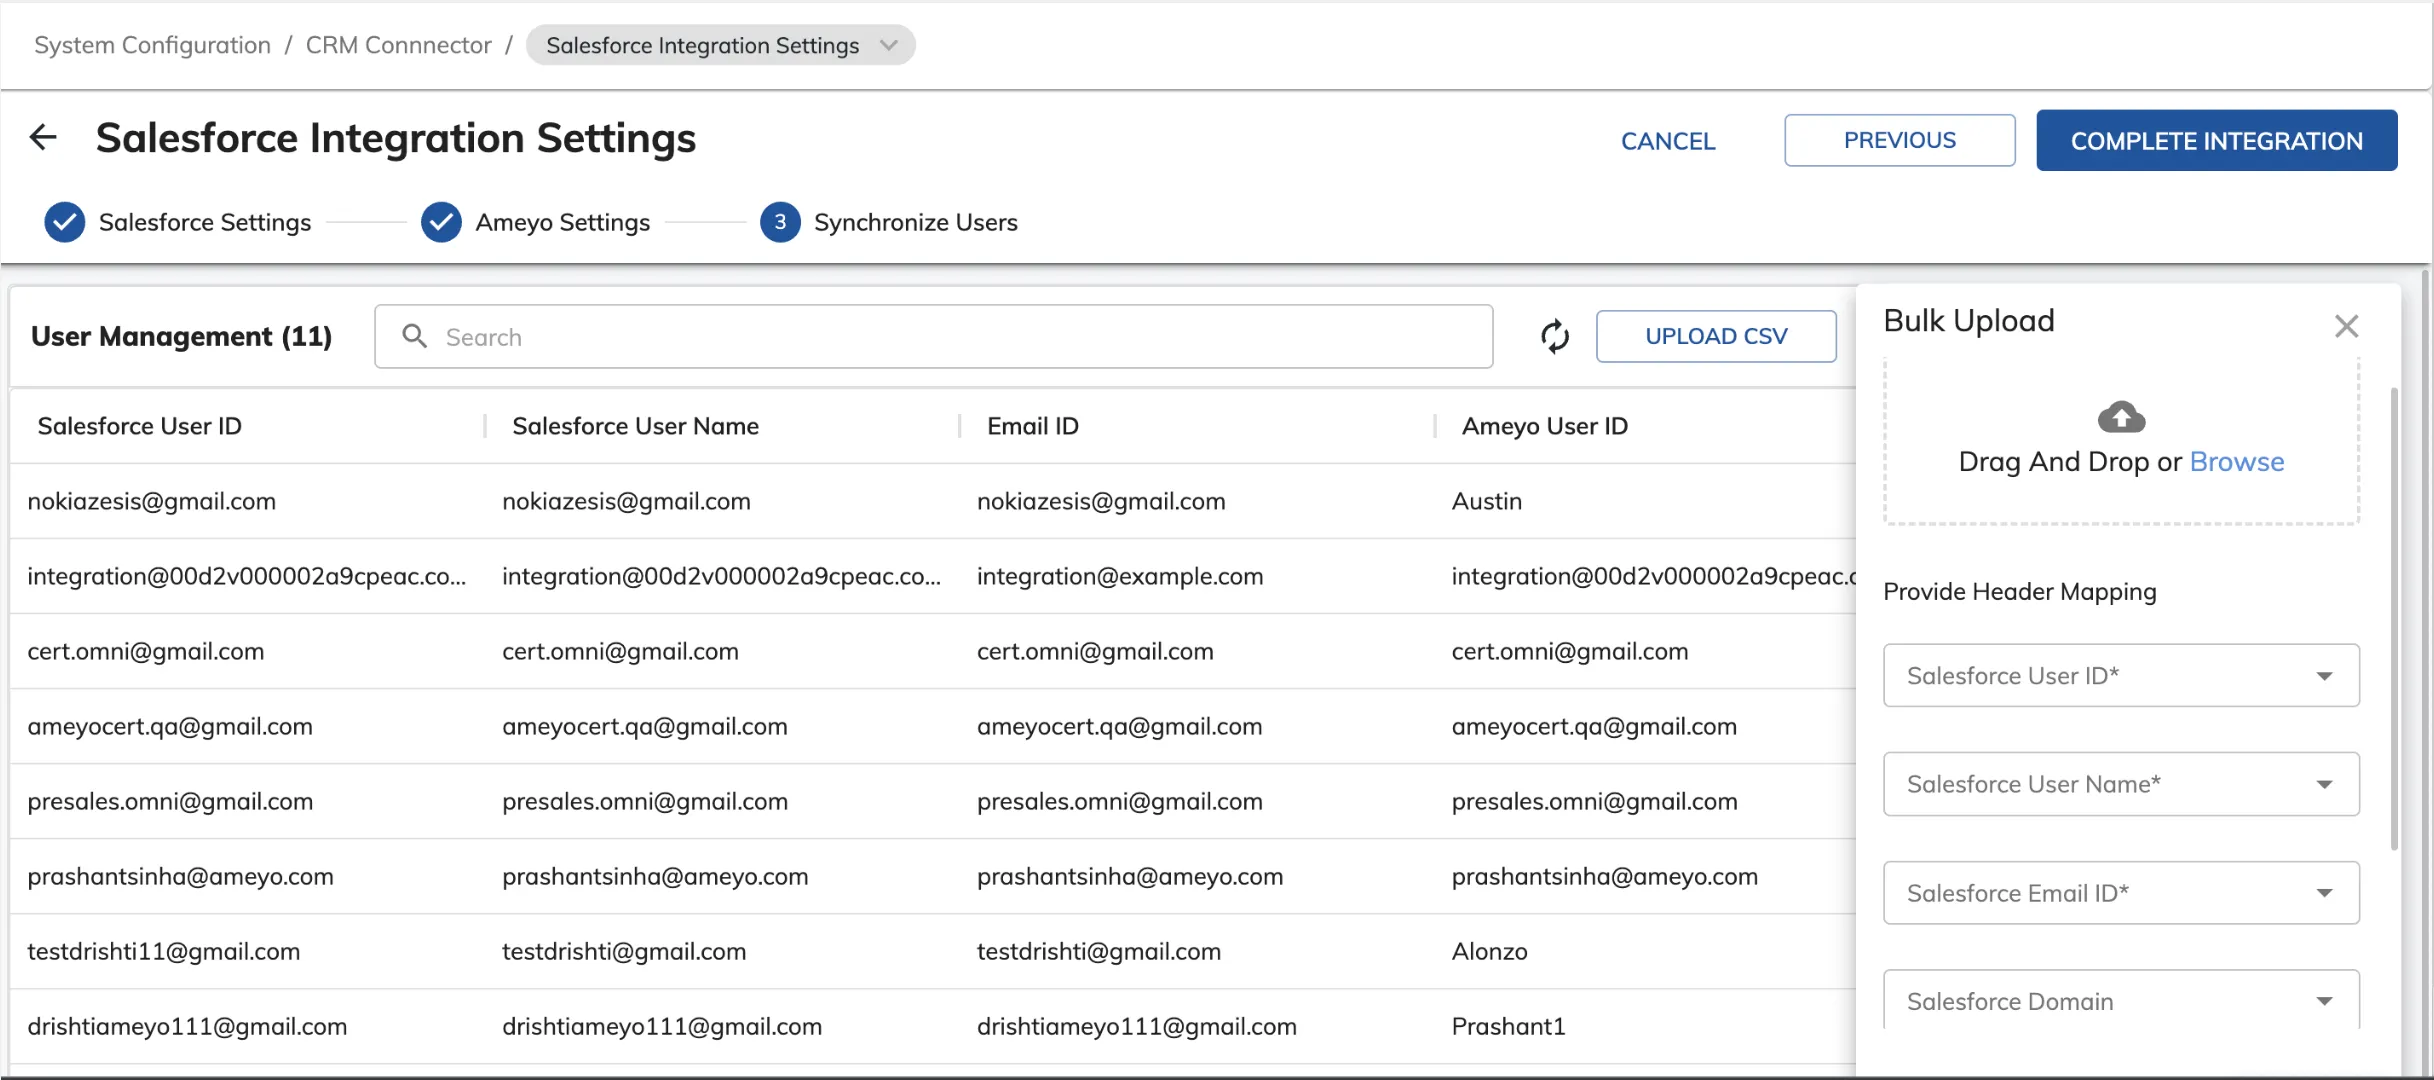Click testdrishti11@gmail.com user ID cell
Viewport: 2434px width, 1080px height.
click(164, 951)
